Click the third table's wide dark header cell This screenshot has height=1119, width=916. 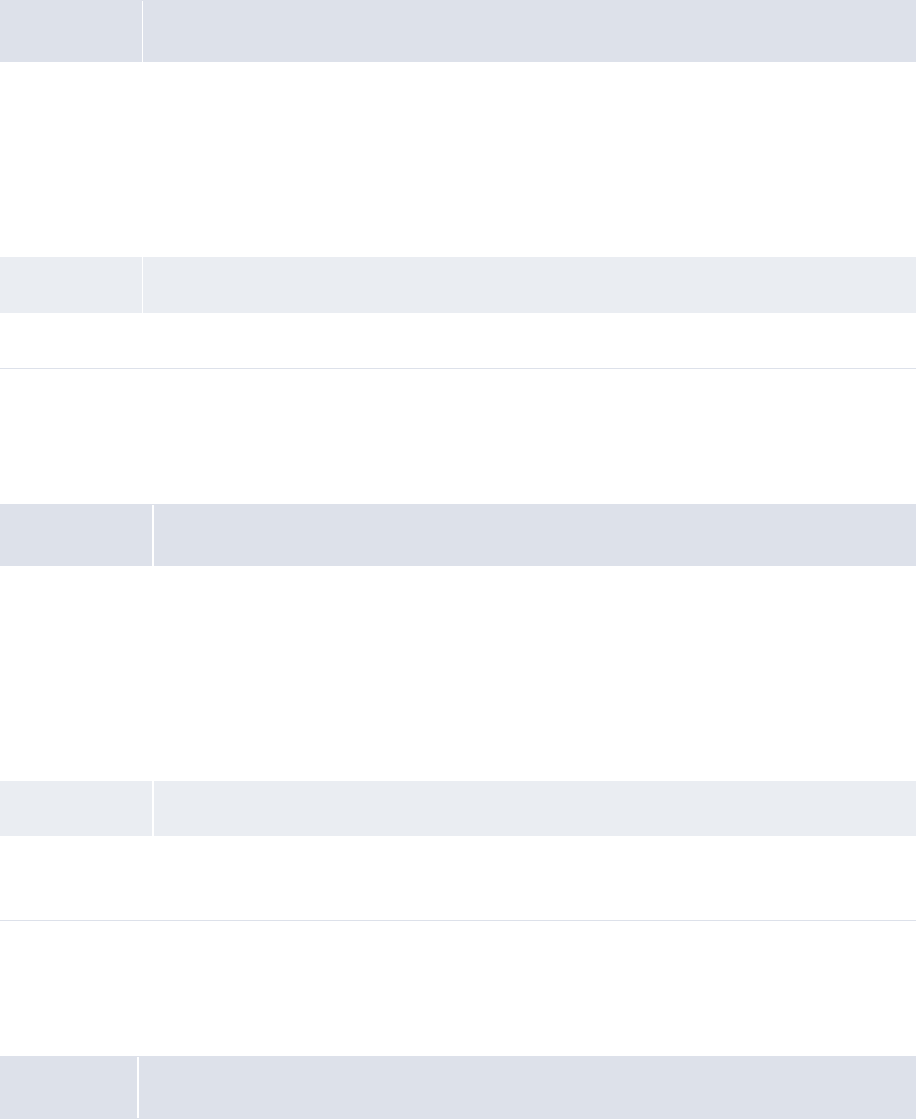point(527,1087)
